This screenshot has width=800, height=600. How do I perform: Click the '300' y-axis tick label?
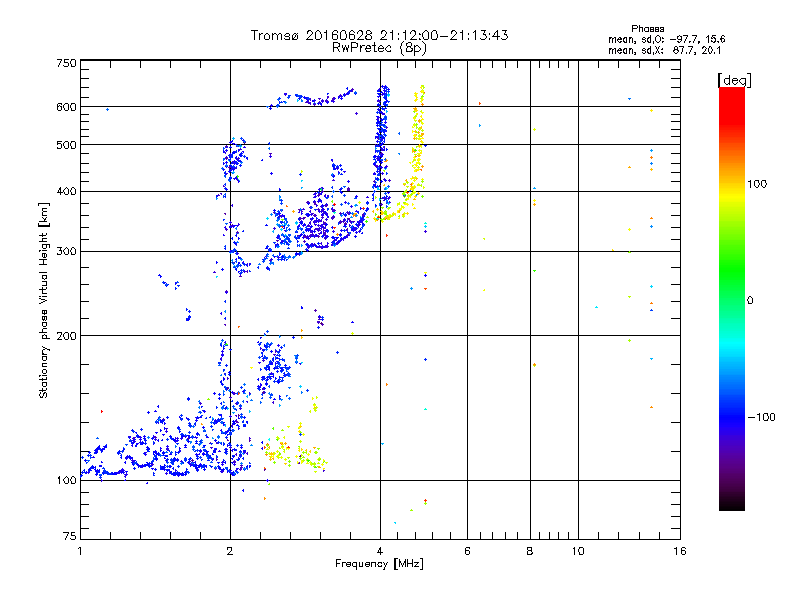coord(66,252)
